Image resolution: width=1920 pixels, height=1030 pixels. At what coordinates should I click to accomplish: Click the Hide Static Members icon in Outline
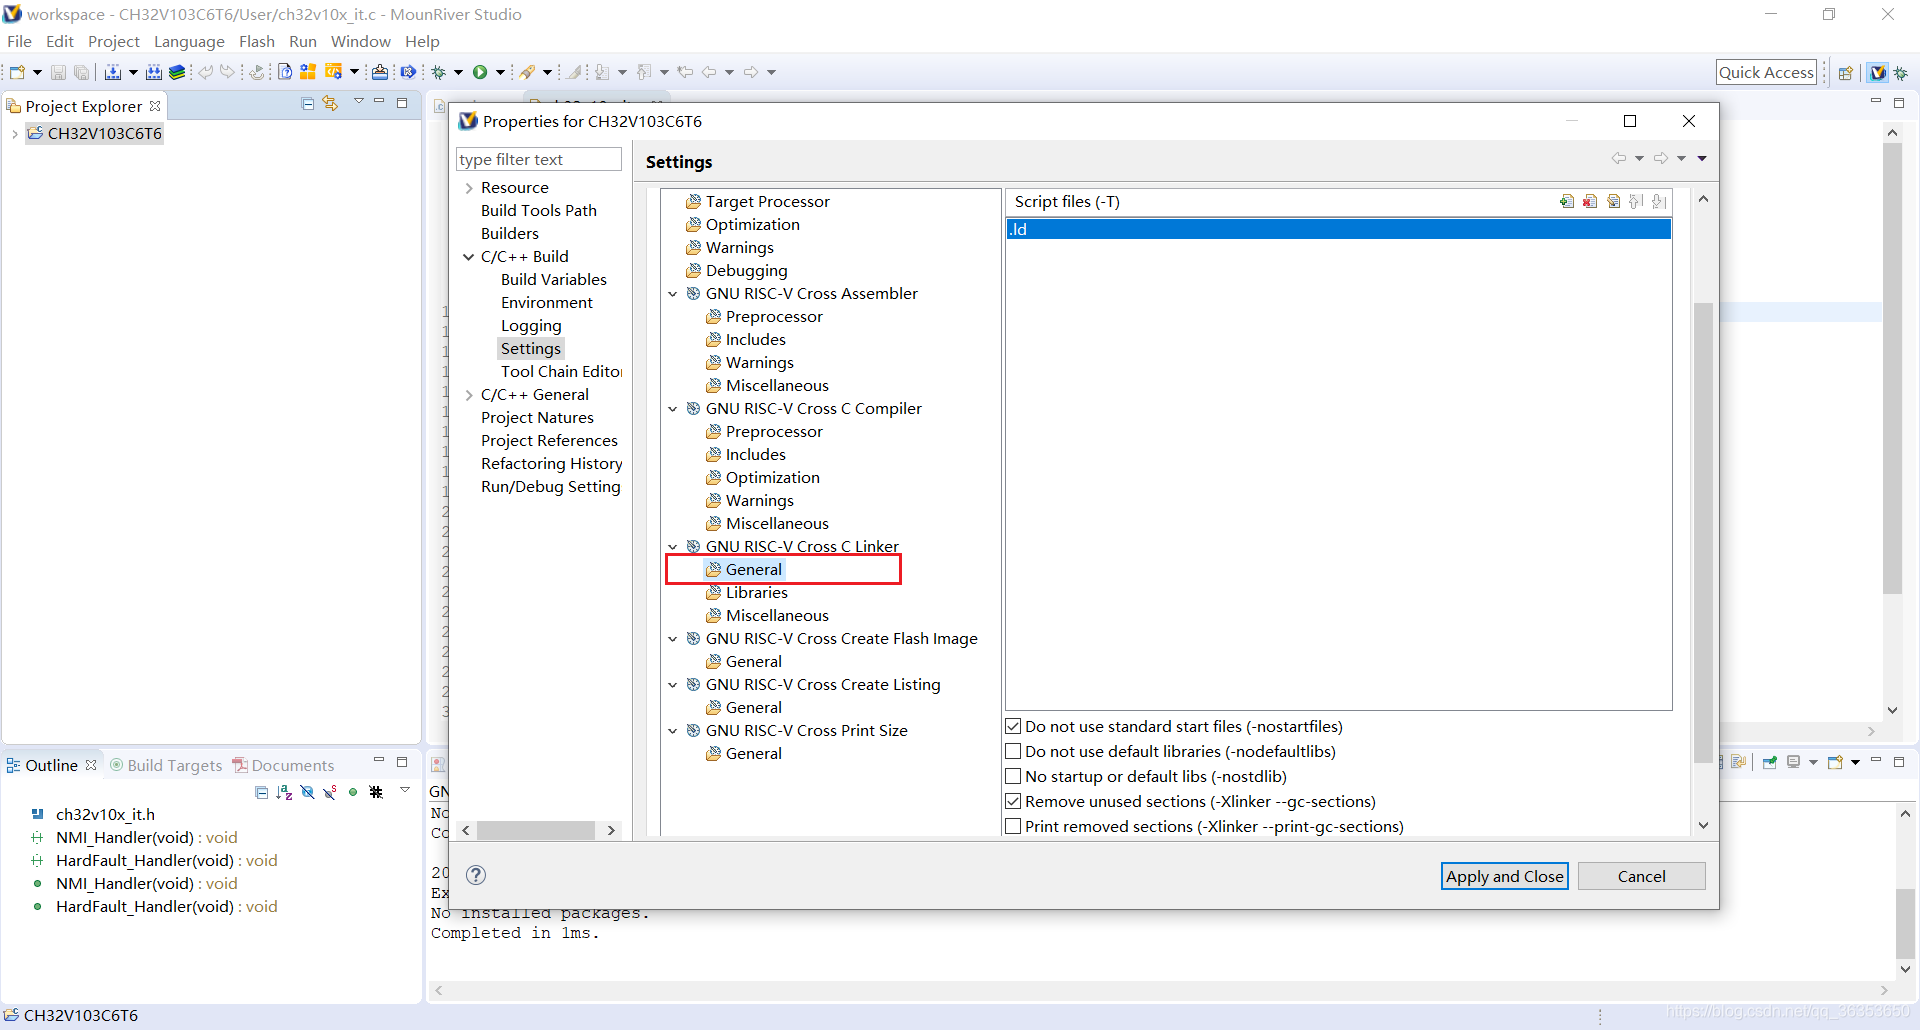pos(330,792)
